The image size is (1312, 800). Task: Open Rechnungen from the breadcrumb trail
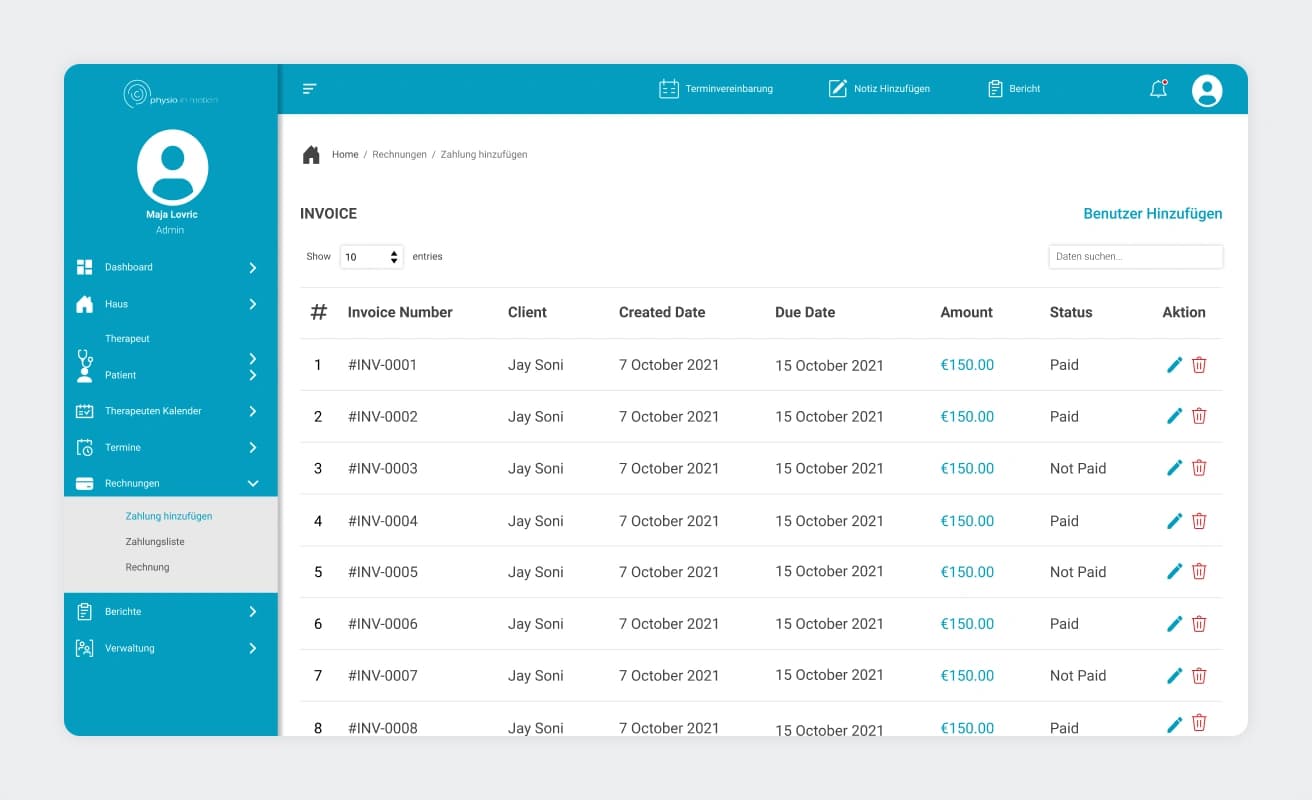click(x=399, y=154)
